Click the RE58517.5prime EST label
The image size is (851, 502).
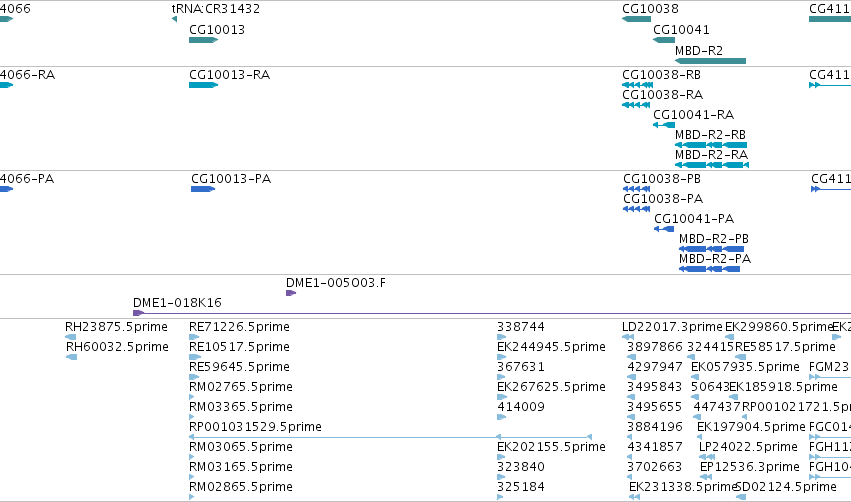(x=785, y=347)
